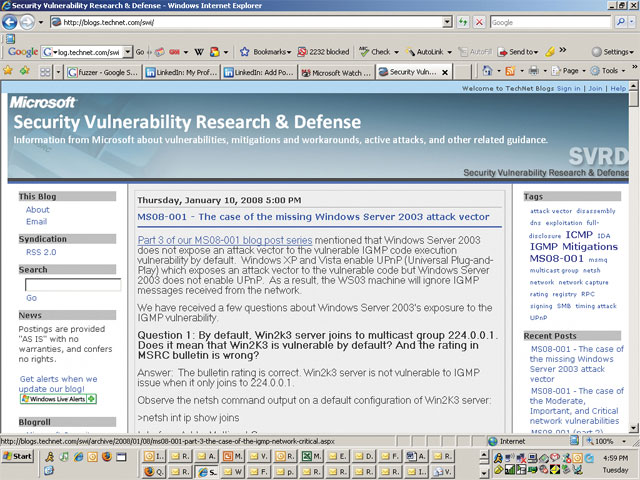Image resolution: width=640 pixels, height=480 pixels.
Task: Click the highlighter pen icon
Action: (550, 52)
